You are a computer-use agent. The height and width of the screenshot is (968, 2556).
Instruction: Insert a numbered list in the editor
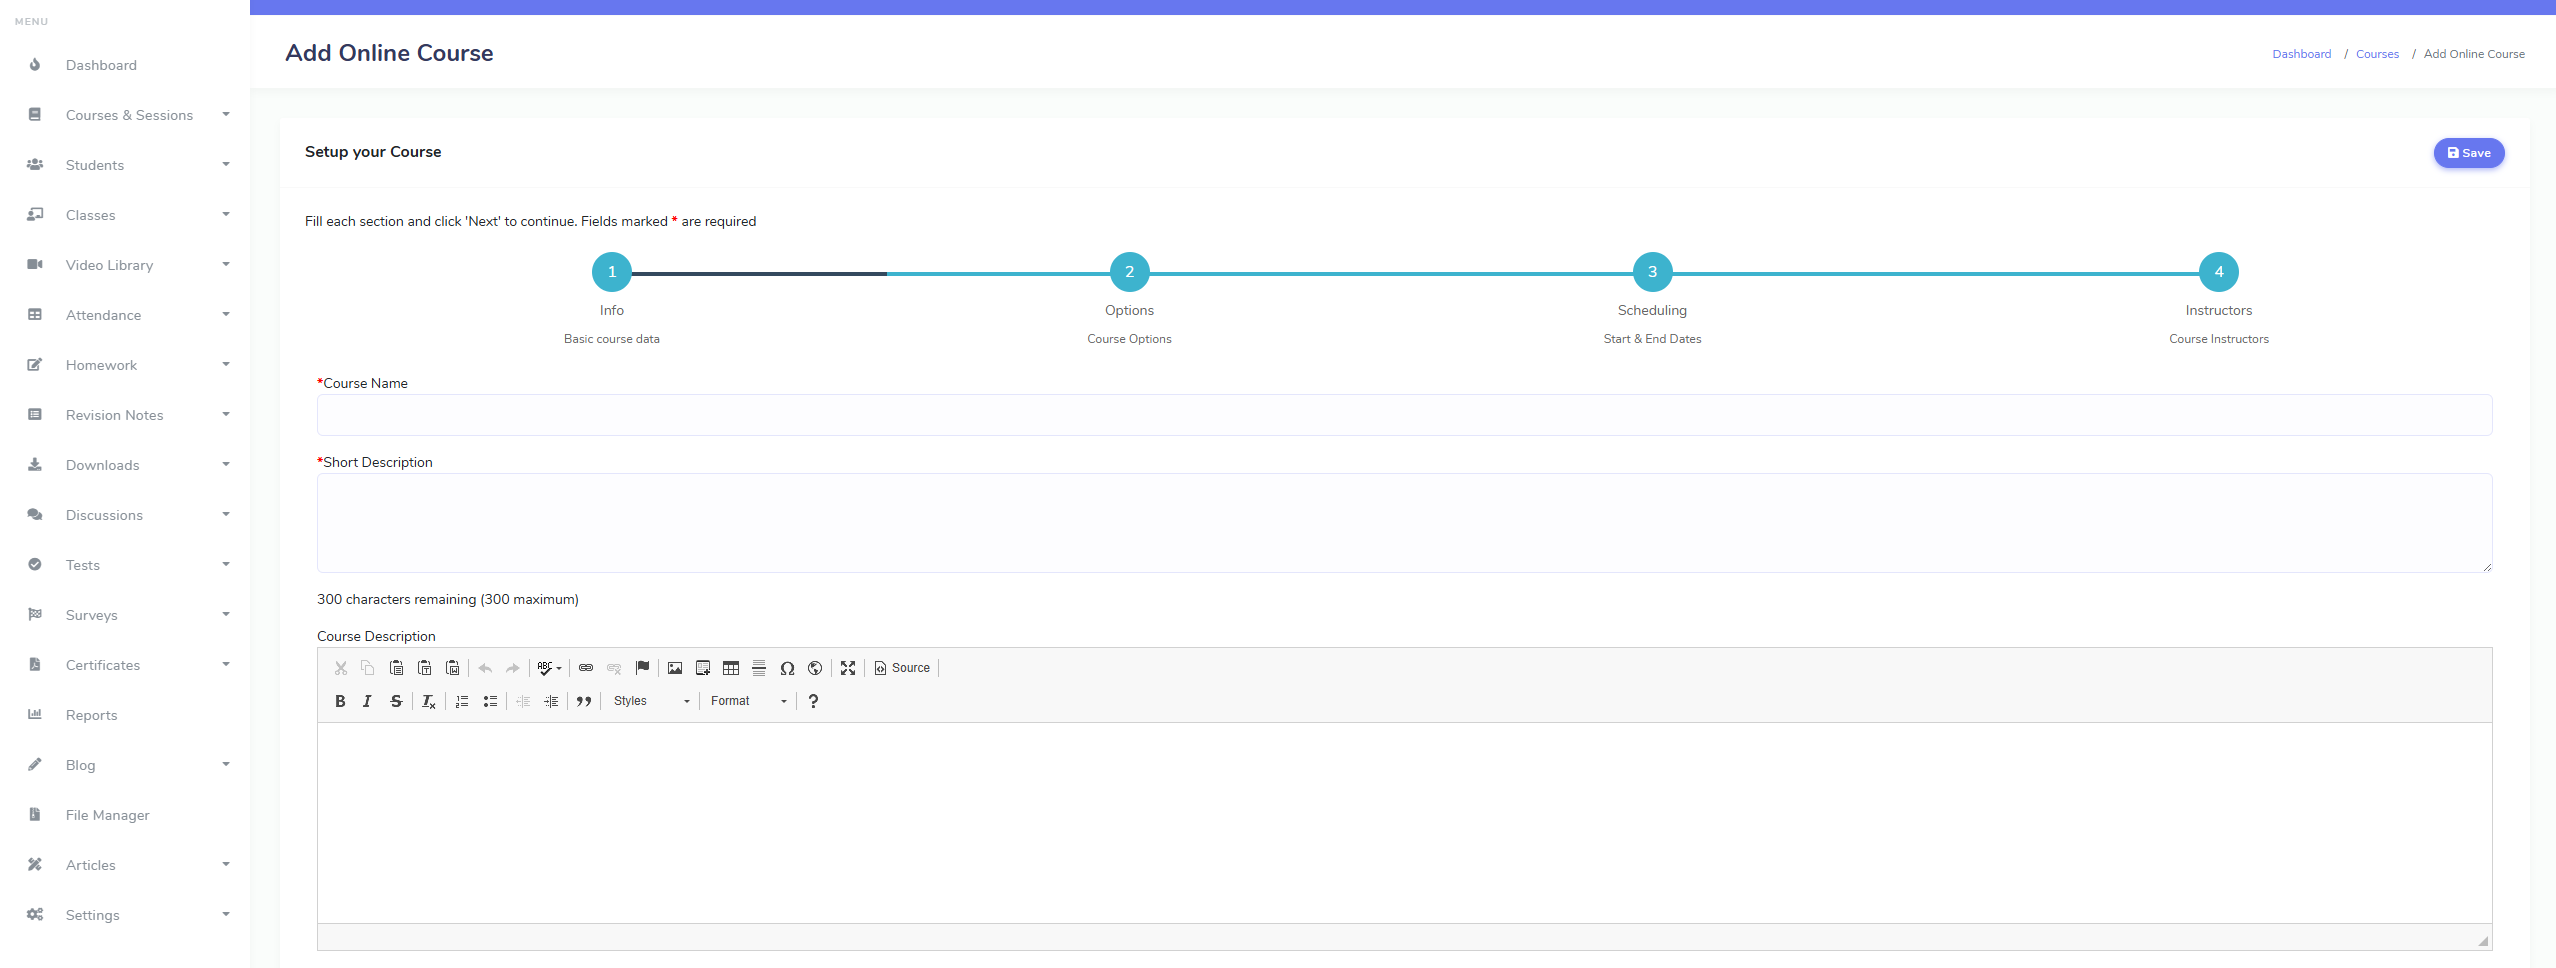coord(462,701)
